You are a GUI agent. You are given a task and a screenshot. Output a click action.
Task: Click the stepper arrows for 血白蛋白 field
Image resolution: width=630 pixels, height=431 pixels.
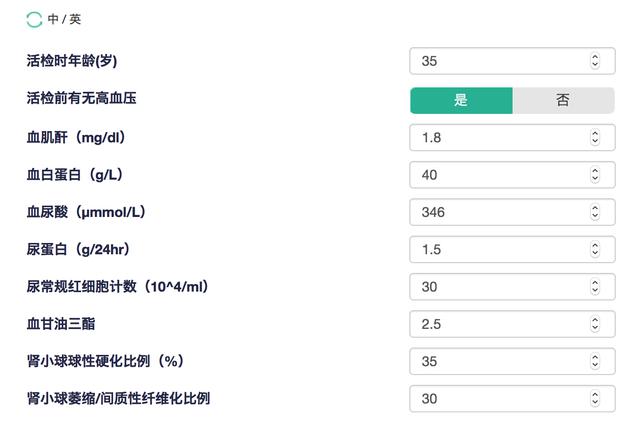point(595,175)
